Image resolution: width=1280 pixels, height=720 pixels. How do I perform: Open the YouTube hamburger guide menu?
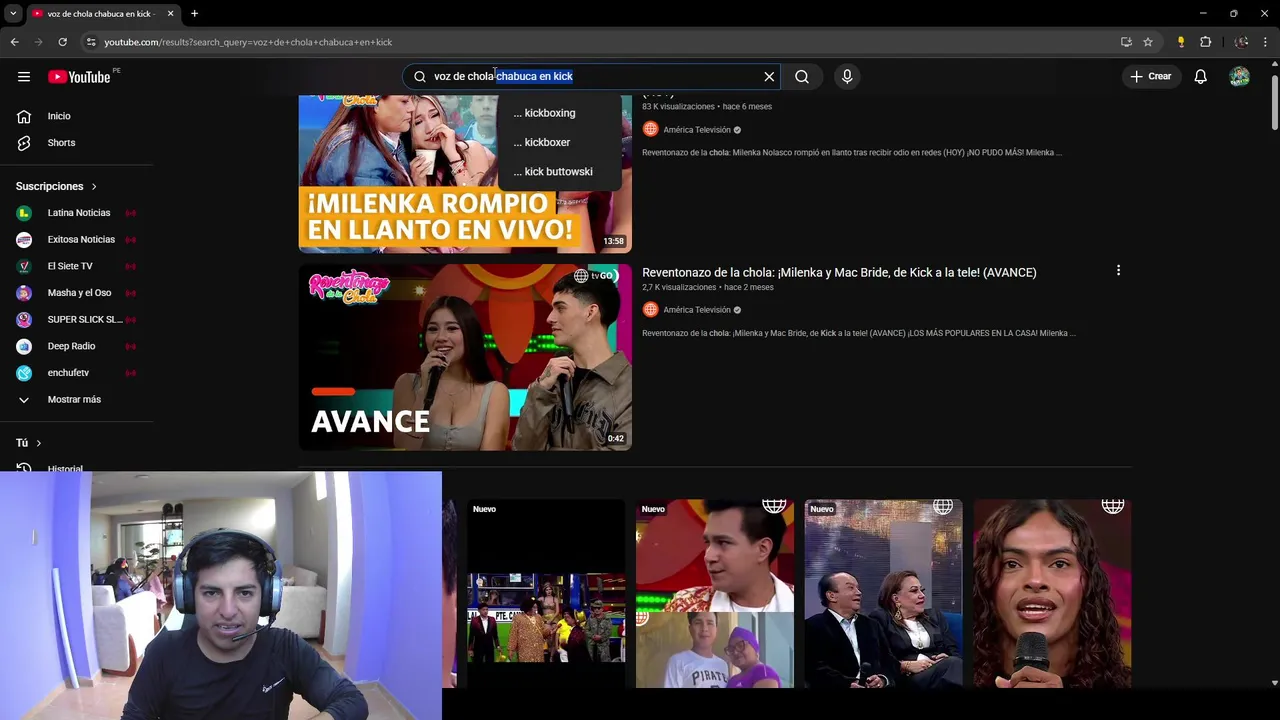click(24, 77)
